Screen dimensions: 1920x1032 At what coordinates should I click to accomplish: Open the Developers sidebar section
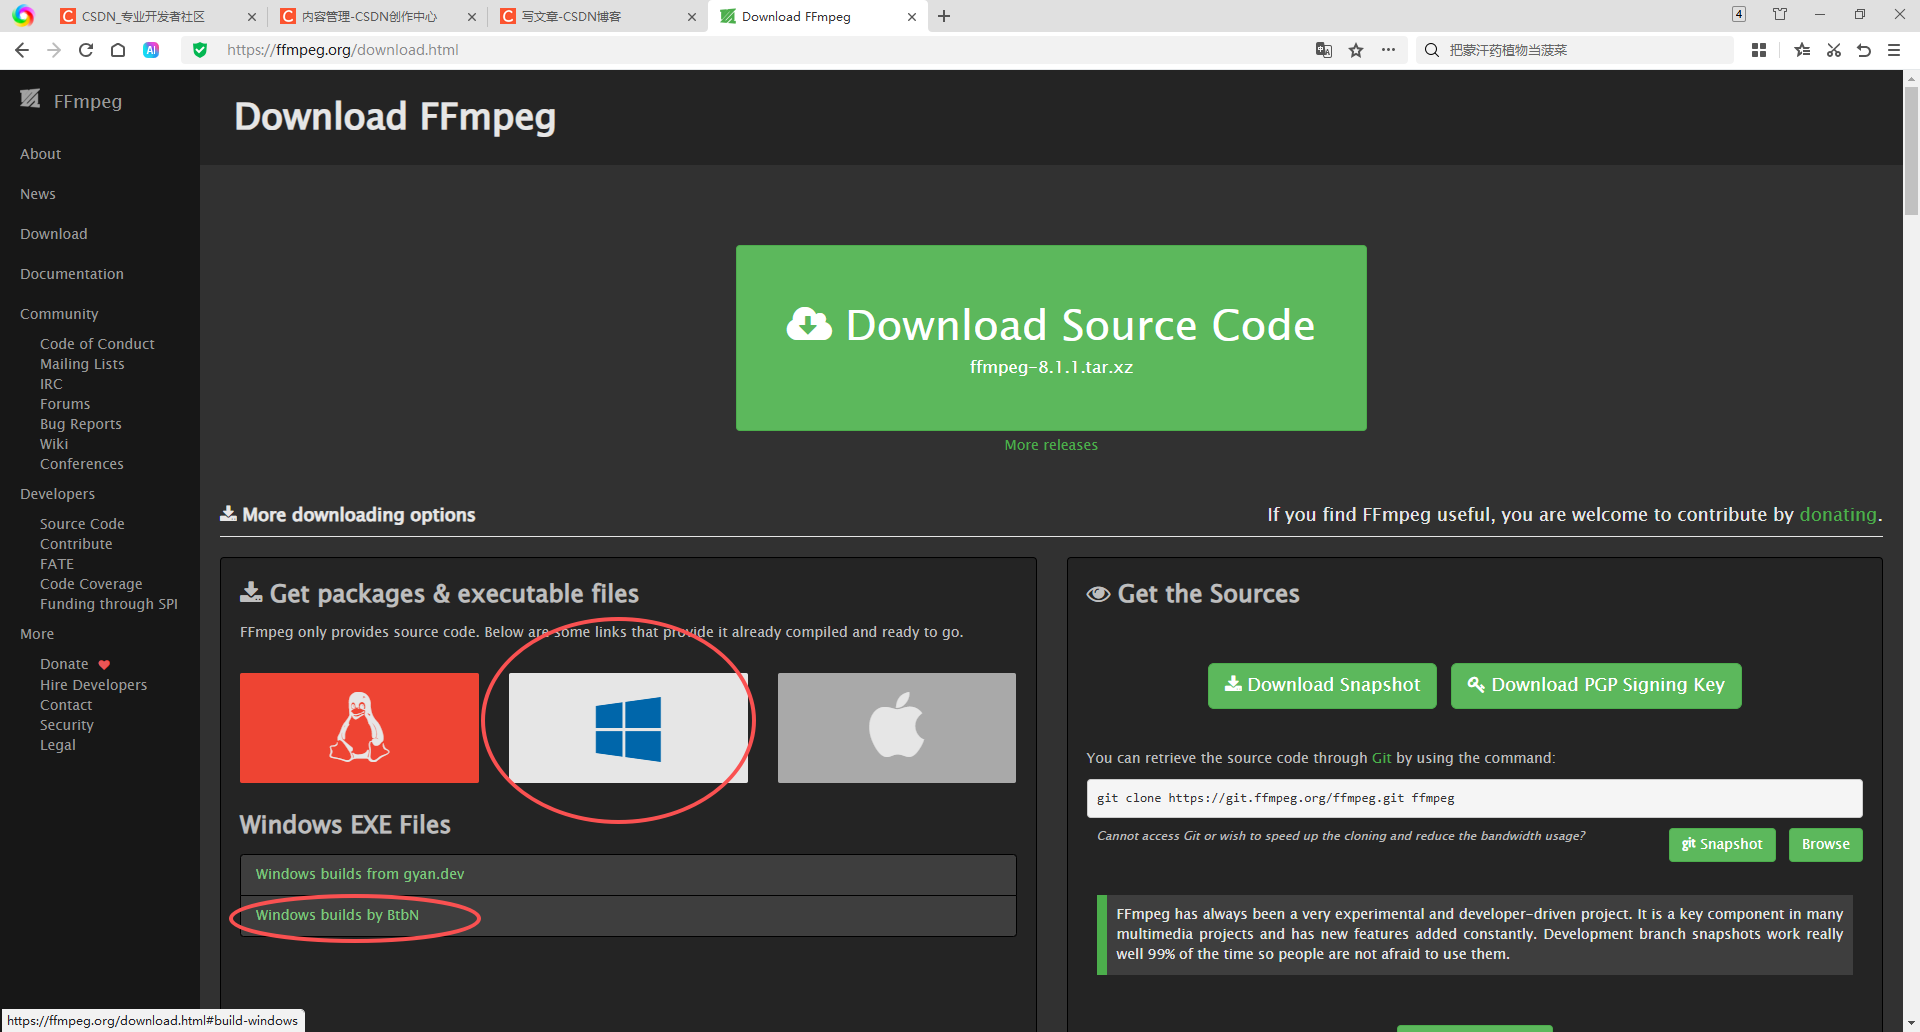pyautogui.click(x=57, y=494)
